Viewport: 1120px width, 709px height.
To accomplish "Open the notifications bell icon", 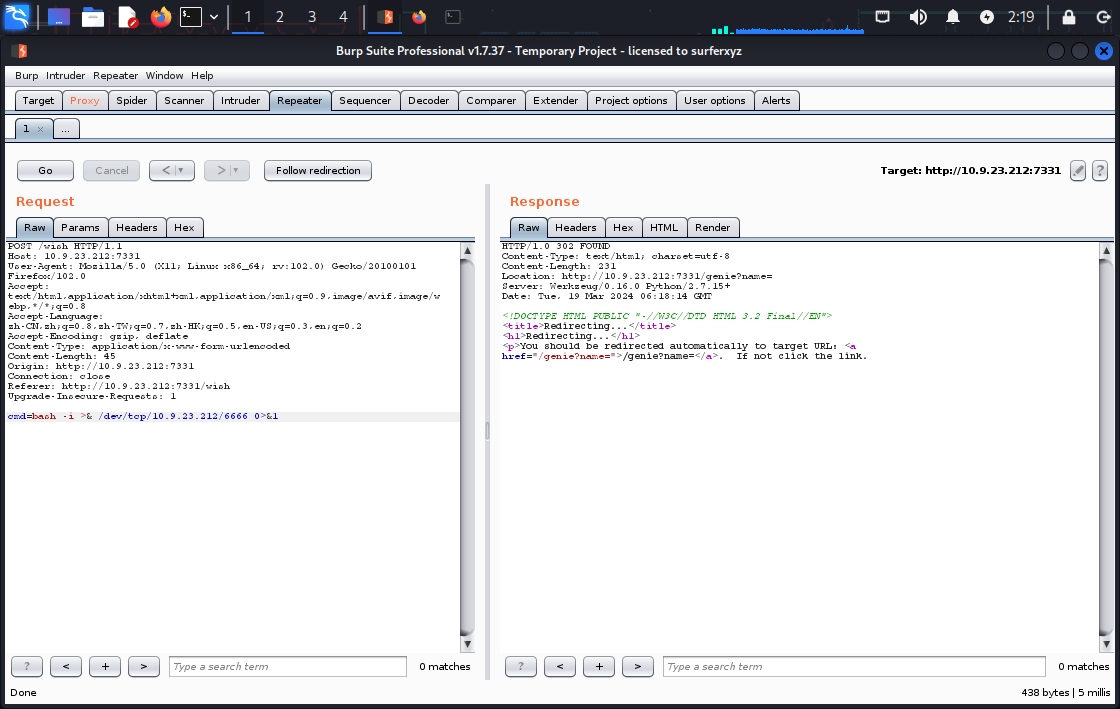I will [953, 16].
